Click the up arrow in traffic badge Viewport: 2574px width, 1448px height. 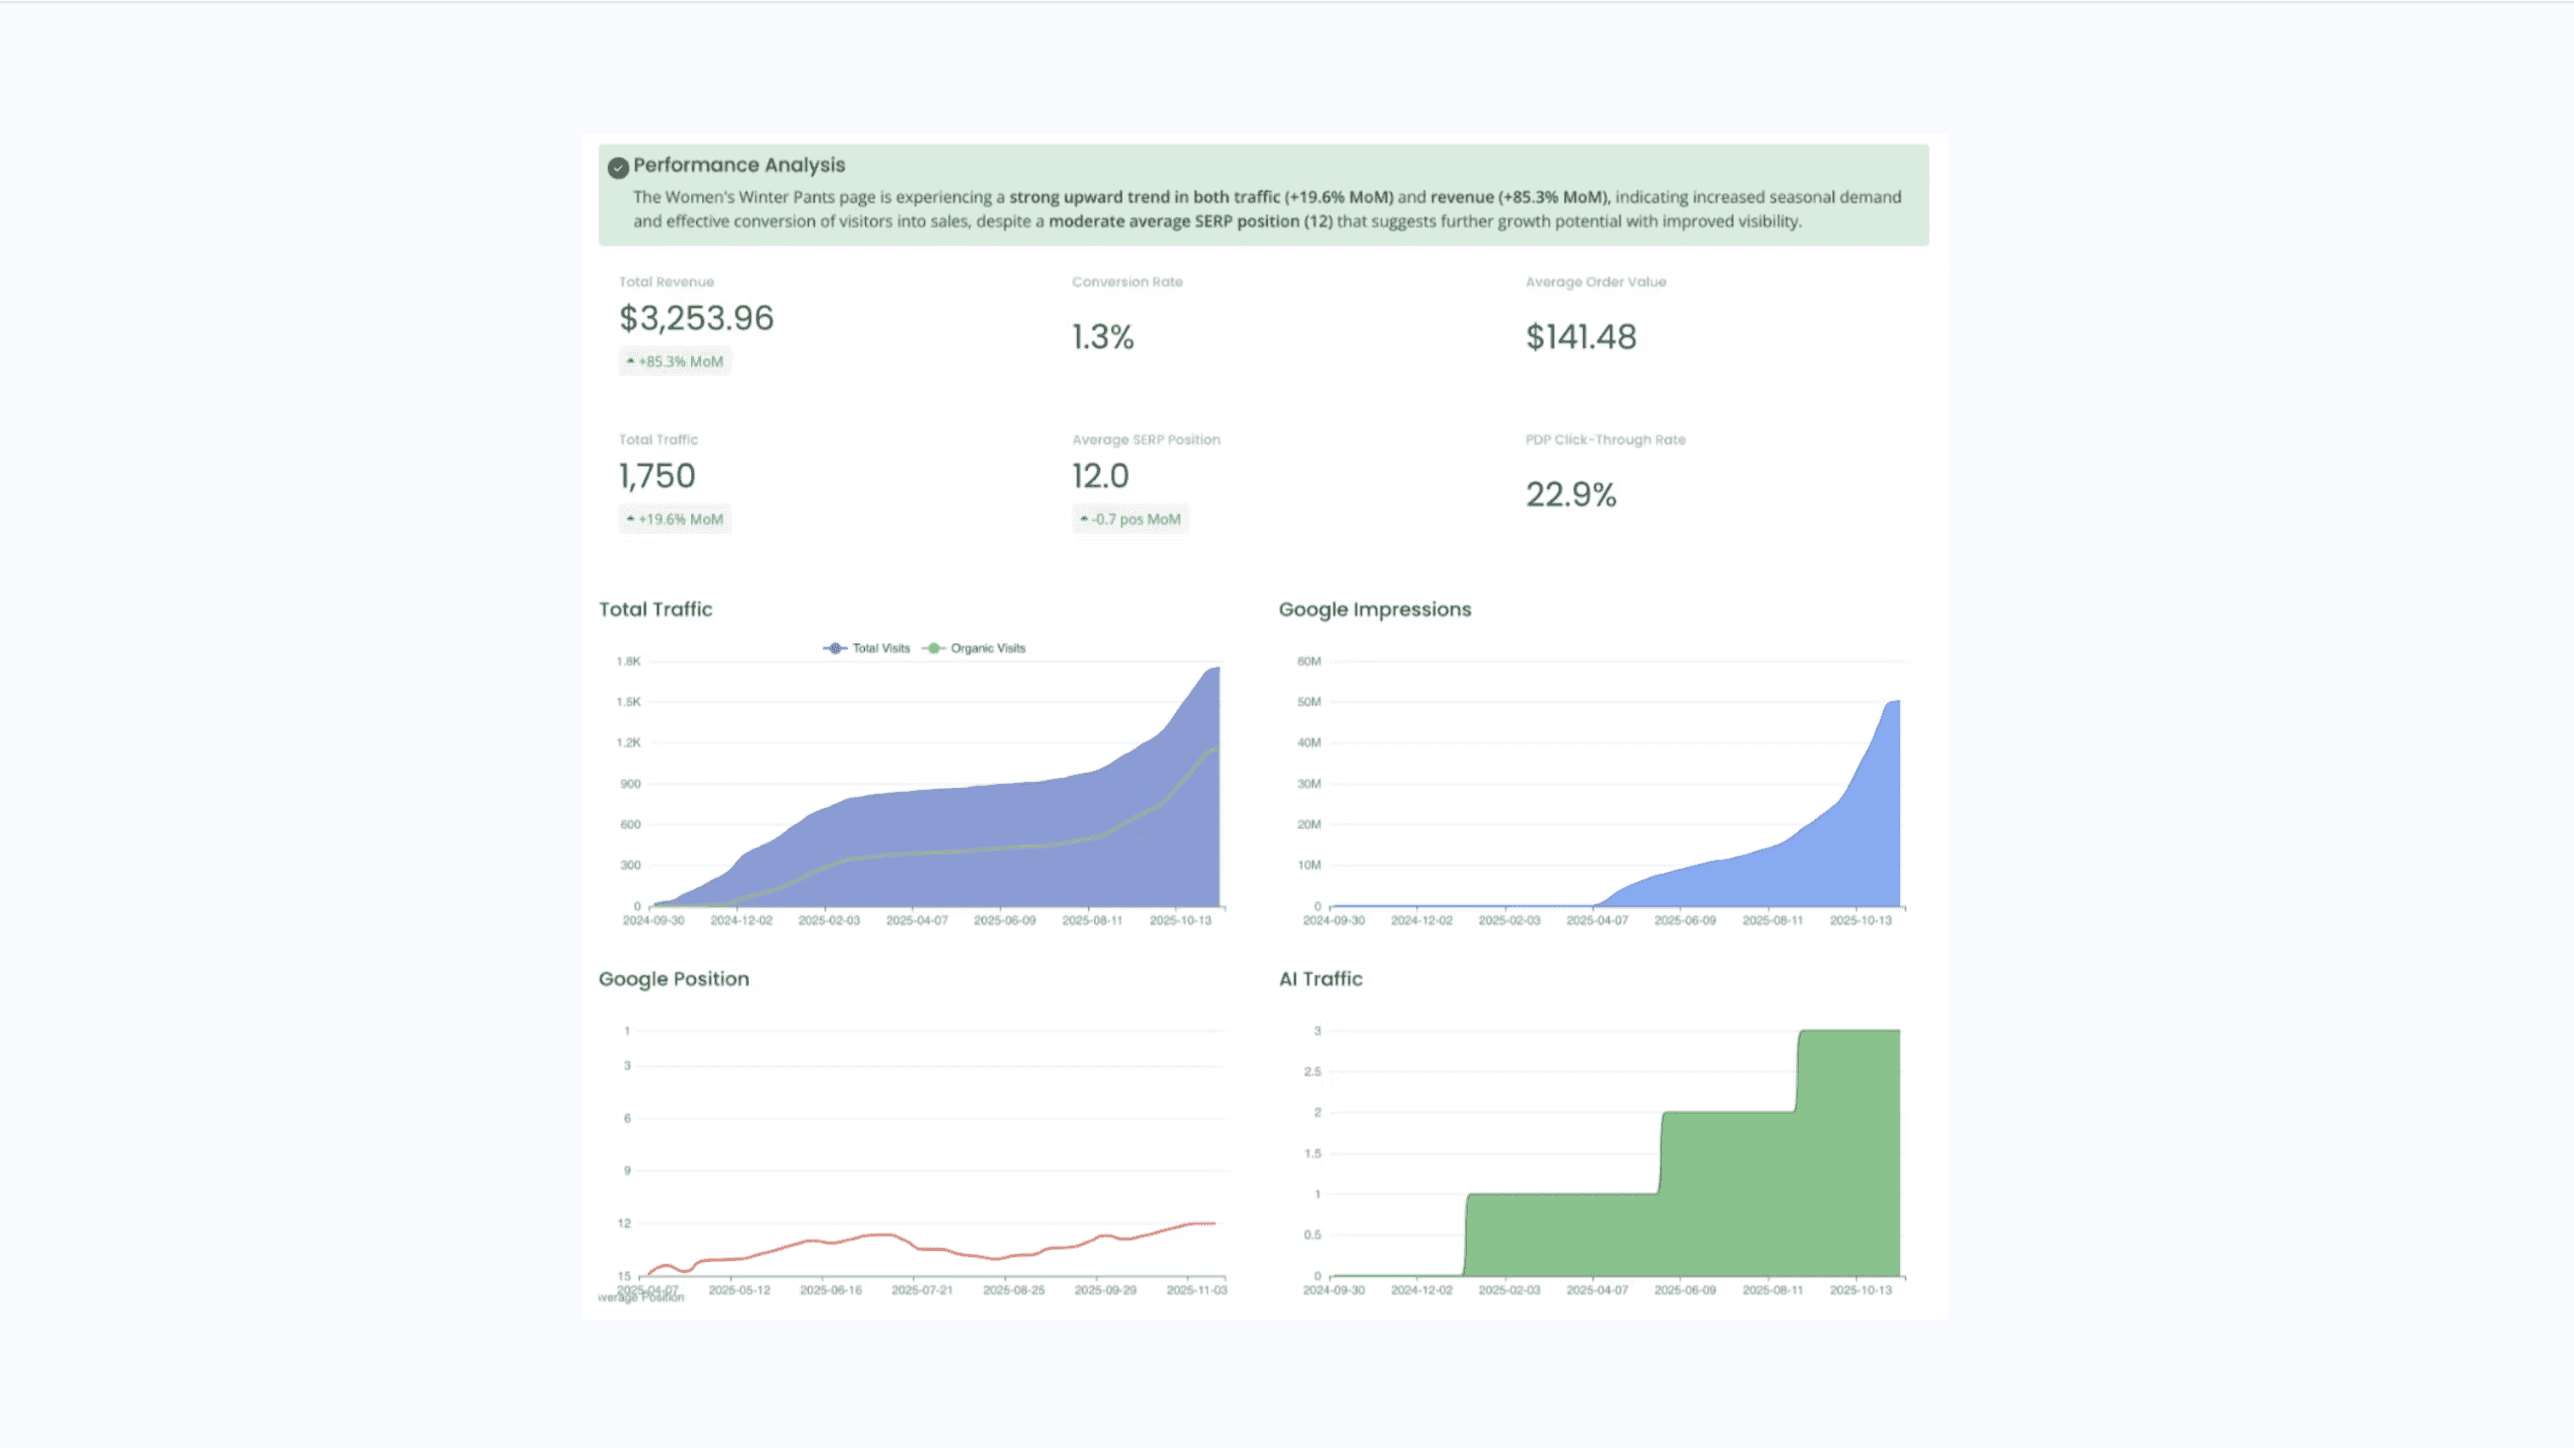[630, 519]
